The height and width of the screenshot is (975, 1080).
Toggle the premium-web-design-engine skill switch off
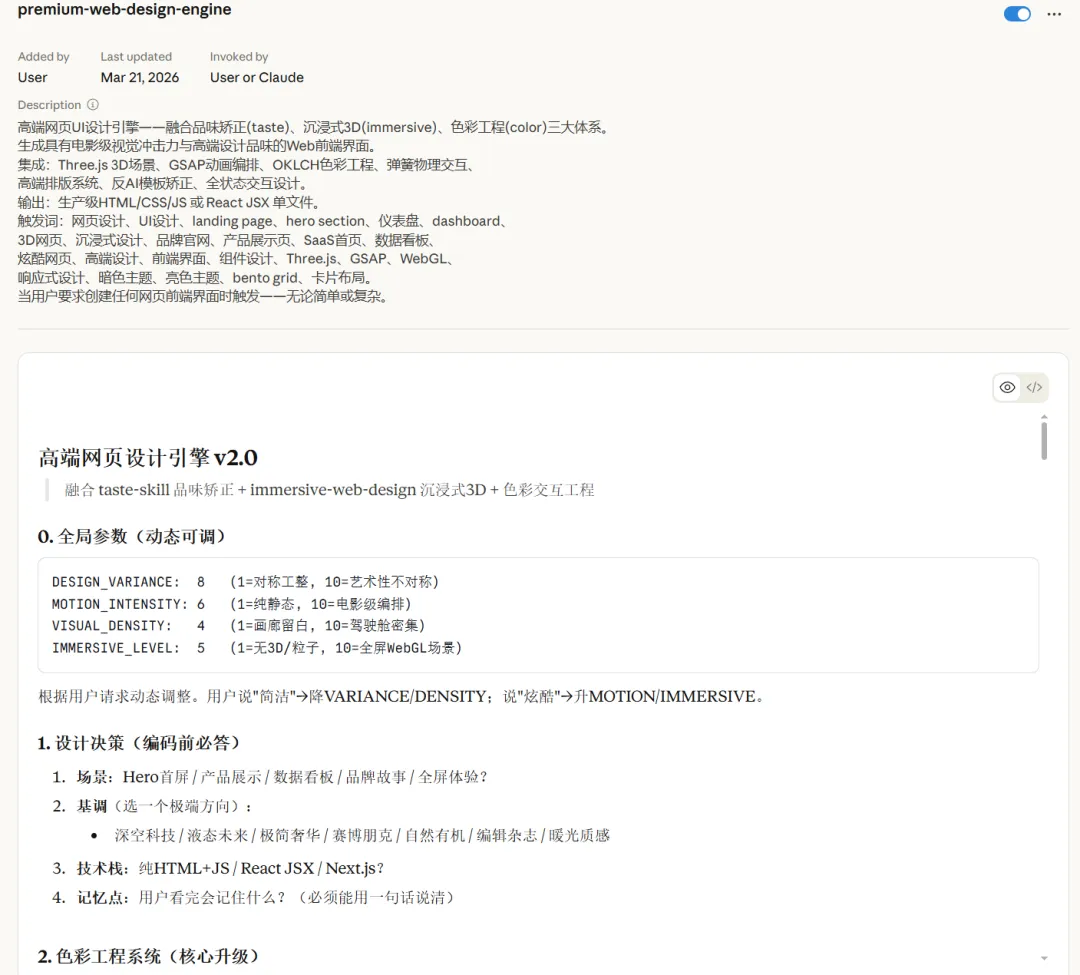tap(1017, 14)
